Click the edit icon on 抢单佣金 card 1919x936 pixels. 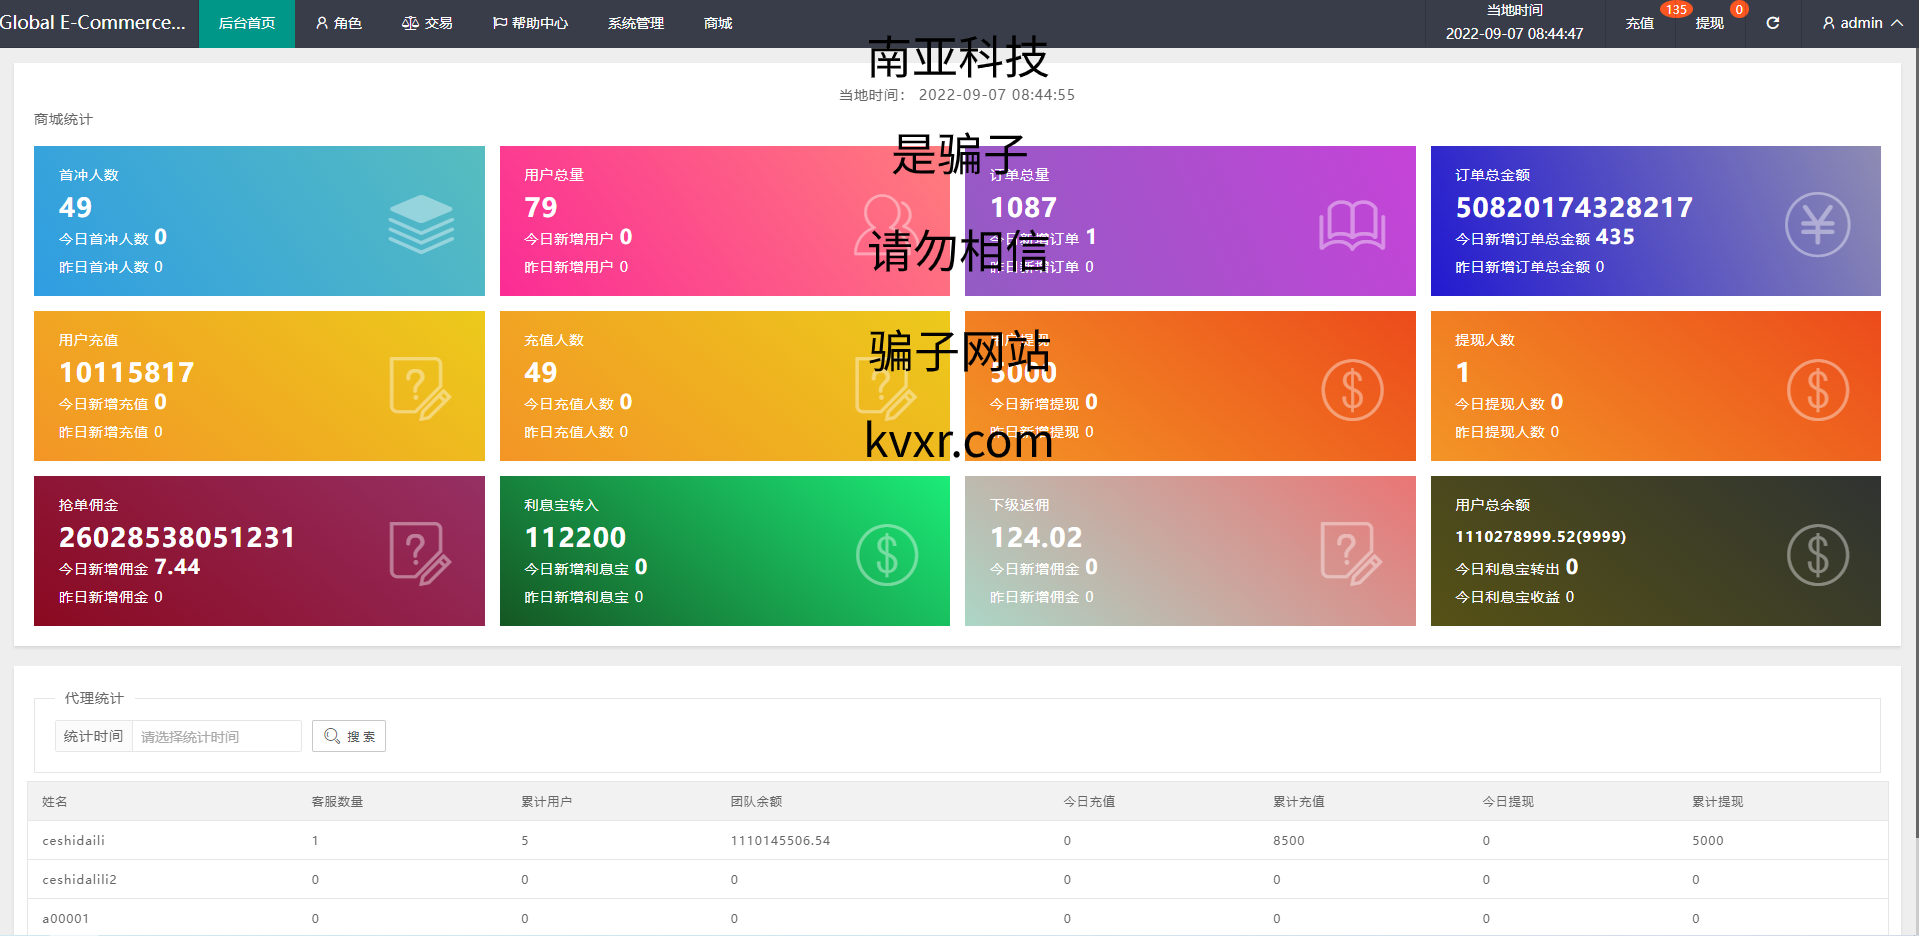click(420, 554)
